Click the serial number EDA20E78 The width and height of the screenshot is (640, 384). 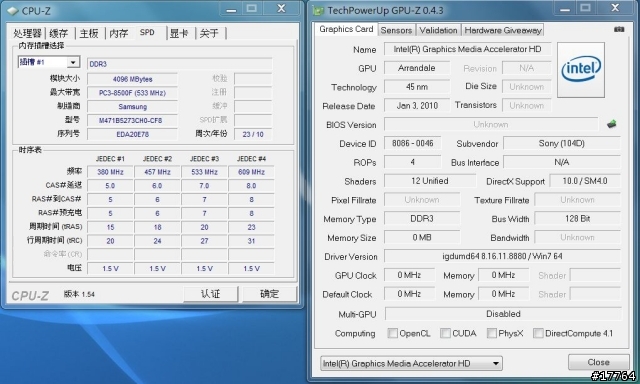132,134
